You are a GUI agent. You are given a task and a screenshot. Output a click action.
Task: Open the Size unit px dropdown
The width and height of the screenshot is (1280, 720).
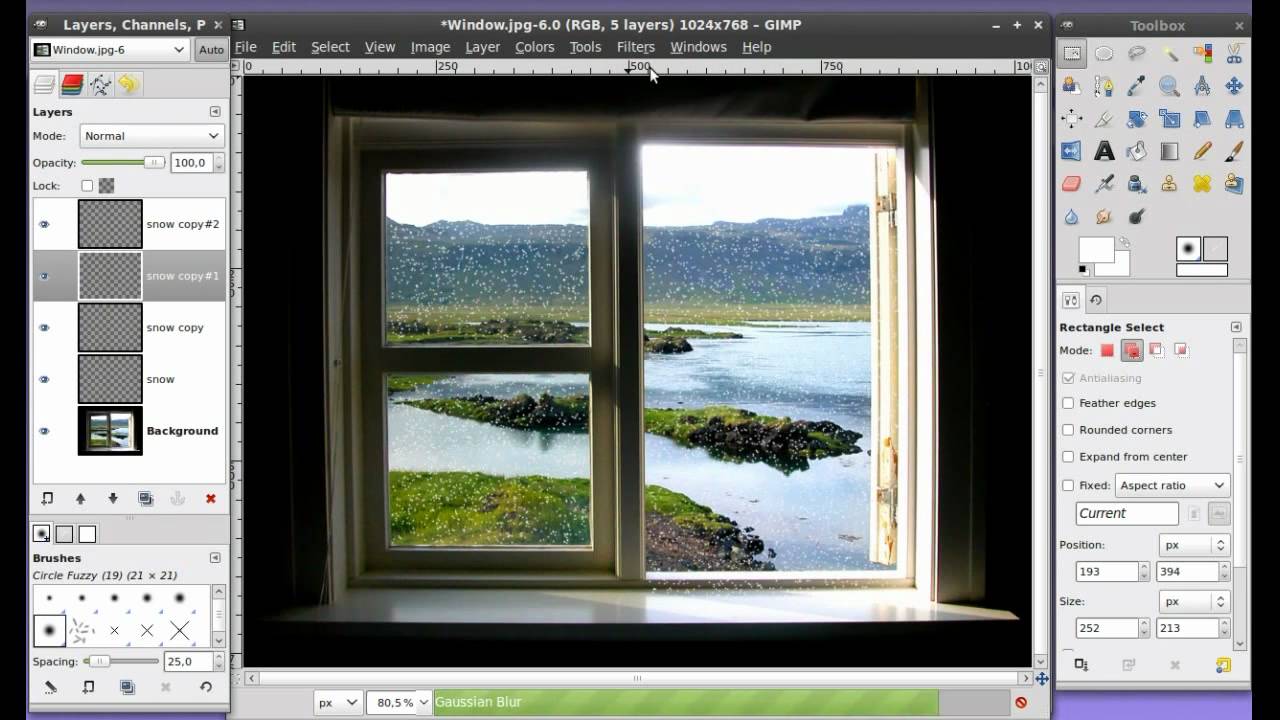[1193, 602]
